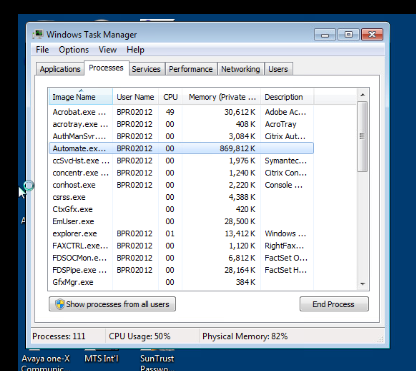Close the Windows Task Manager window
The image size is (416, 371).
[372, 35]
